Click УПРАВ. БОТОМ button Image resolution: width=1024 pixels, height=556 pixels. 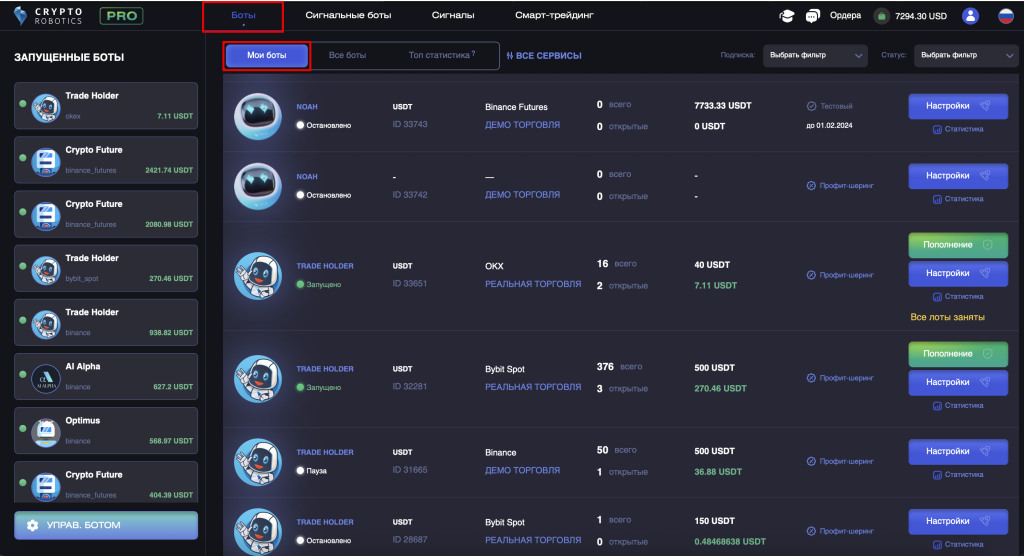[x=106, y=525]
